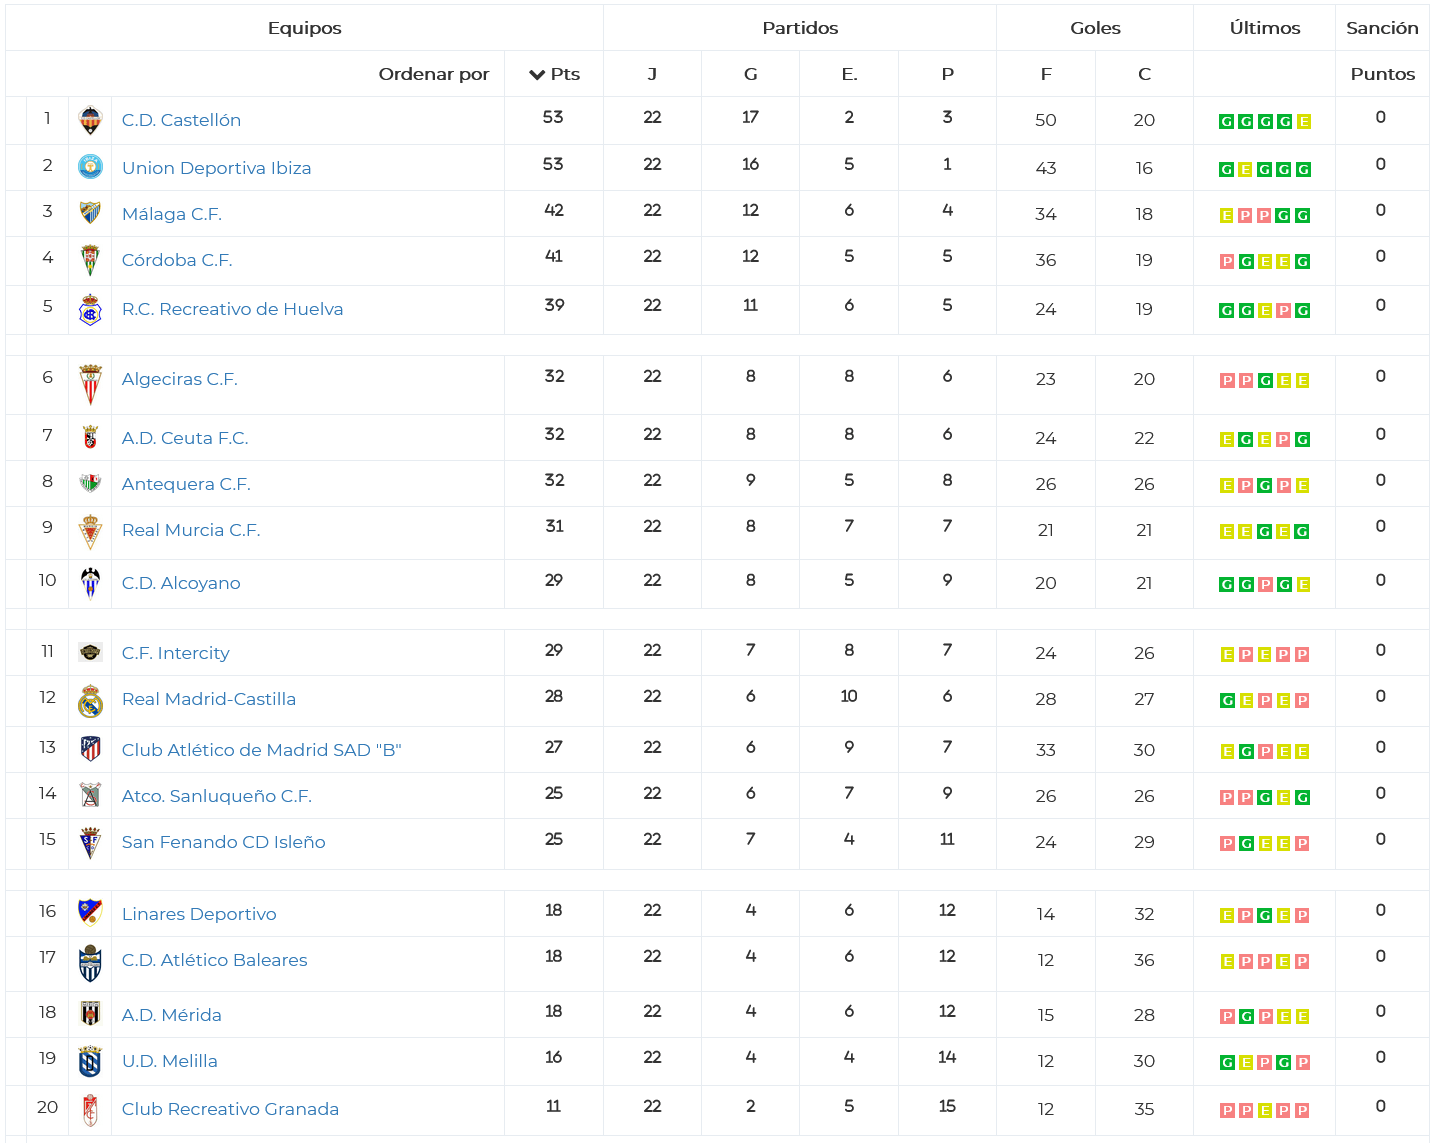The image size is (1435, 1143).
Task: Click the Club Recreativo Granada crest
Action: click(90, 1110)
